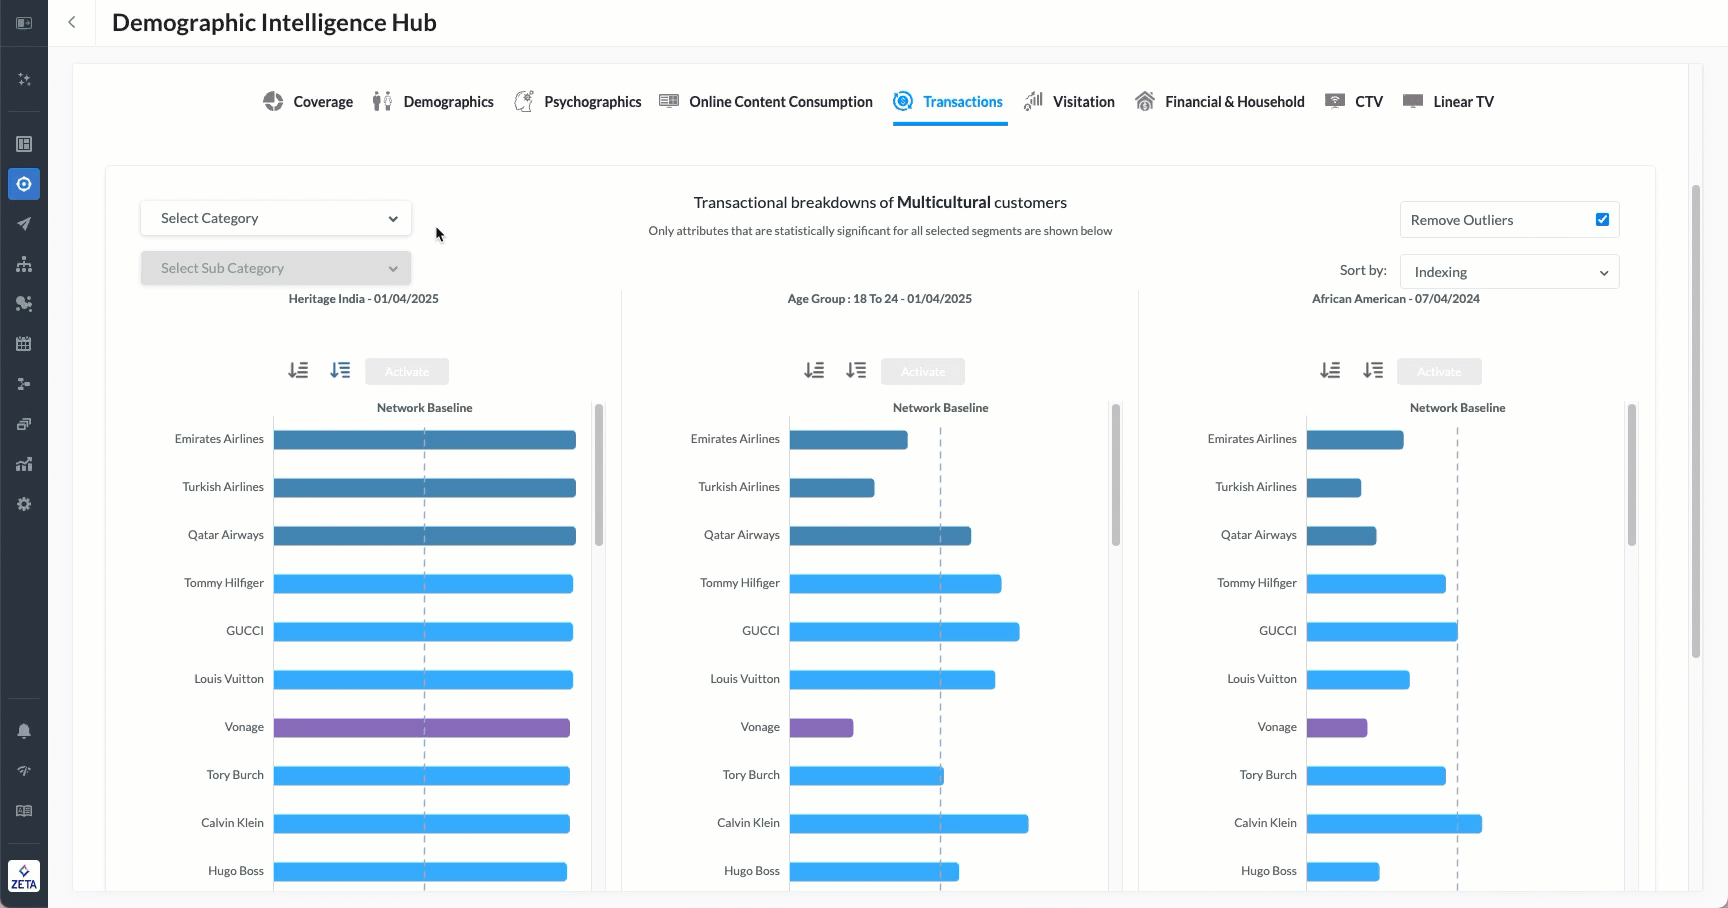Click the hierarchy tree icon in sidebar
The height and width of the screenshot is (908, 1728).
tap(24, 264)
